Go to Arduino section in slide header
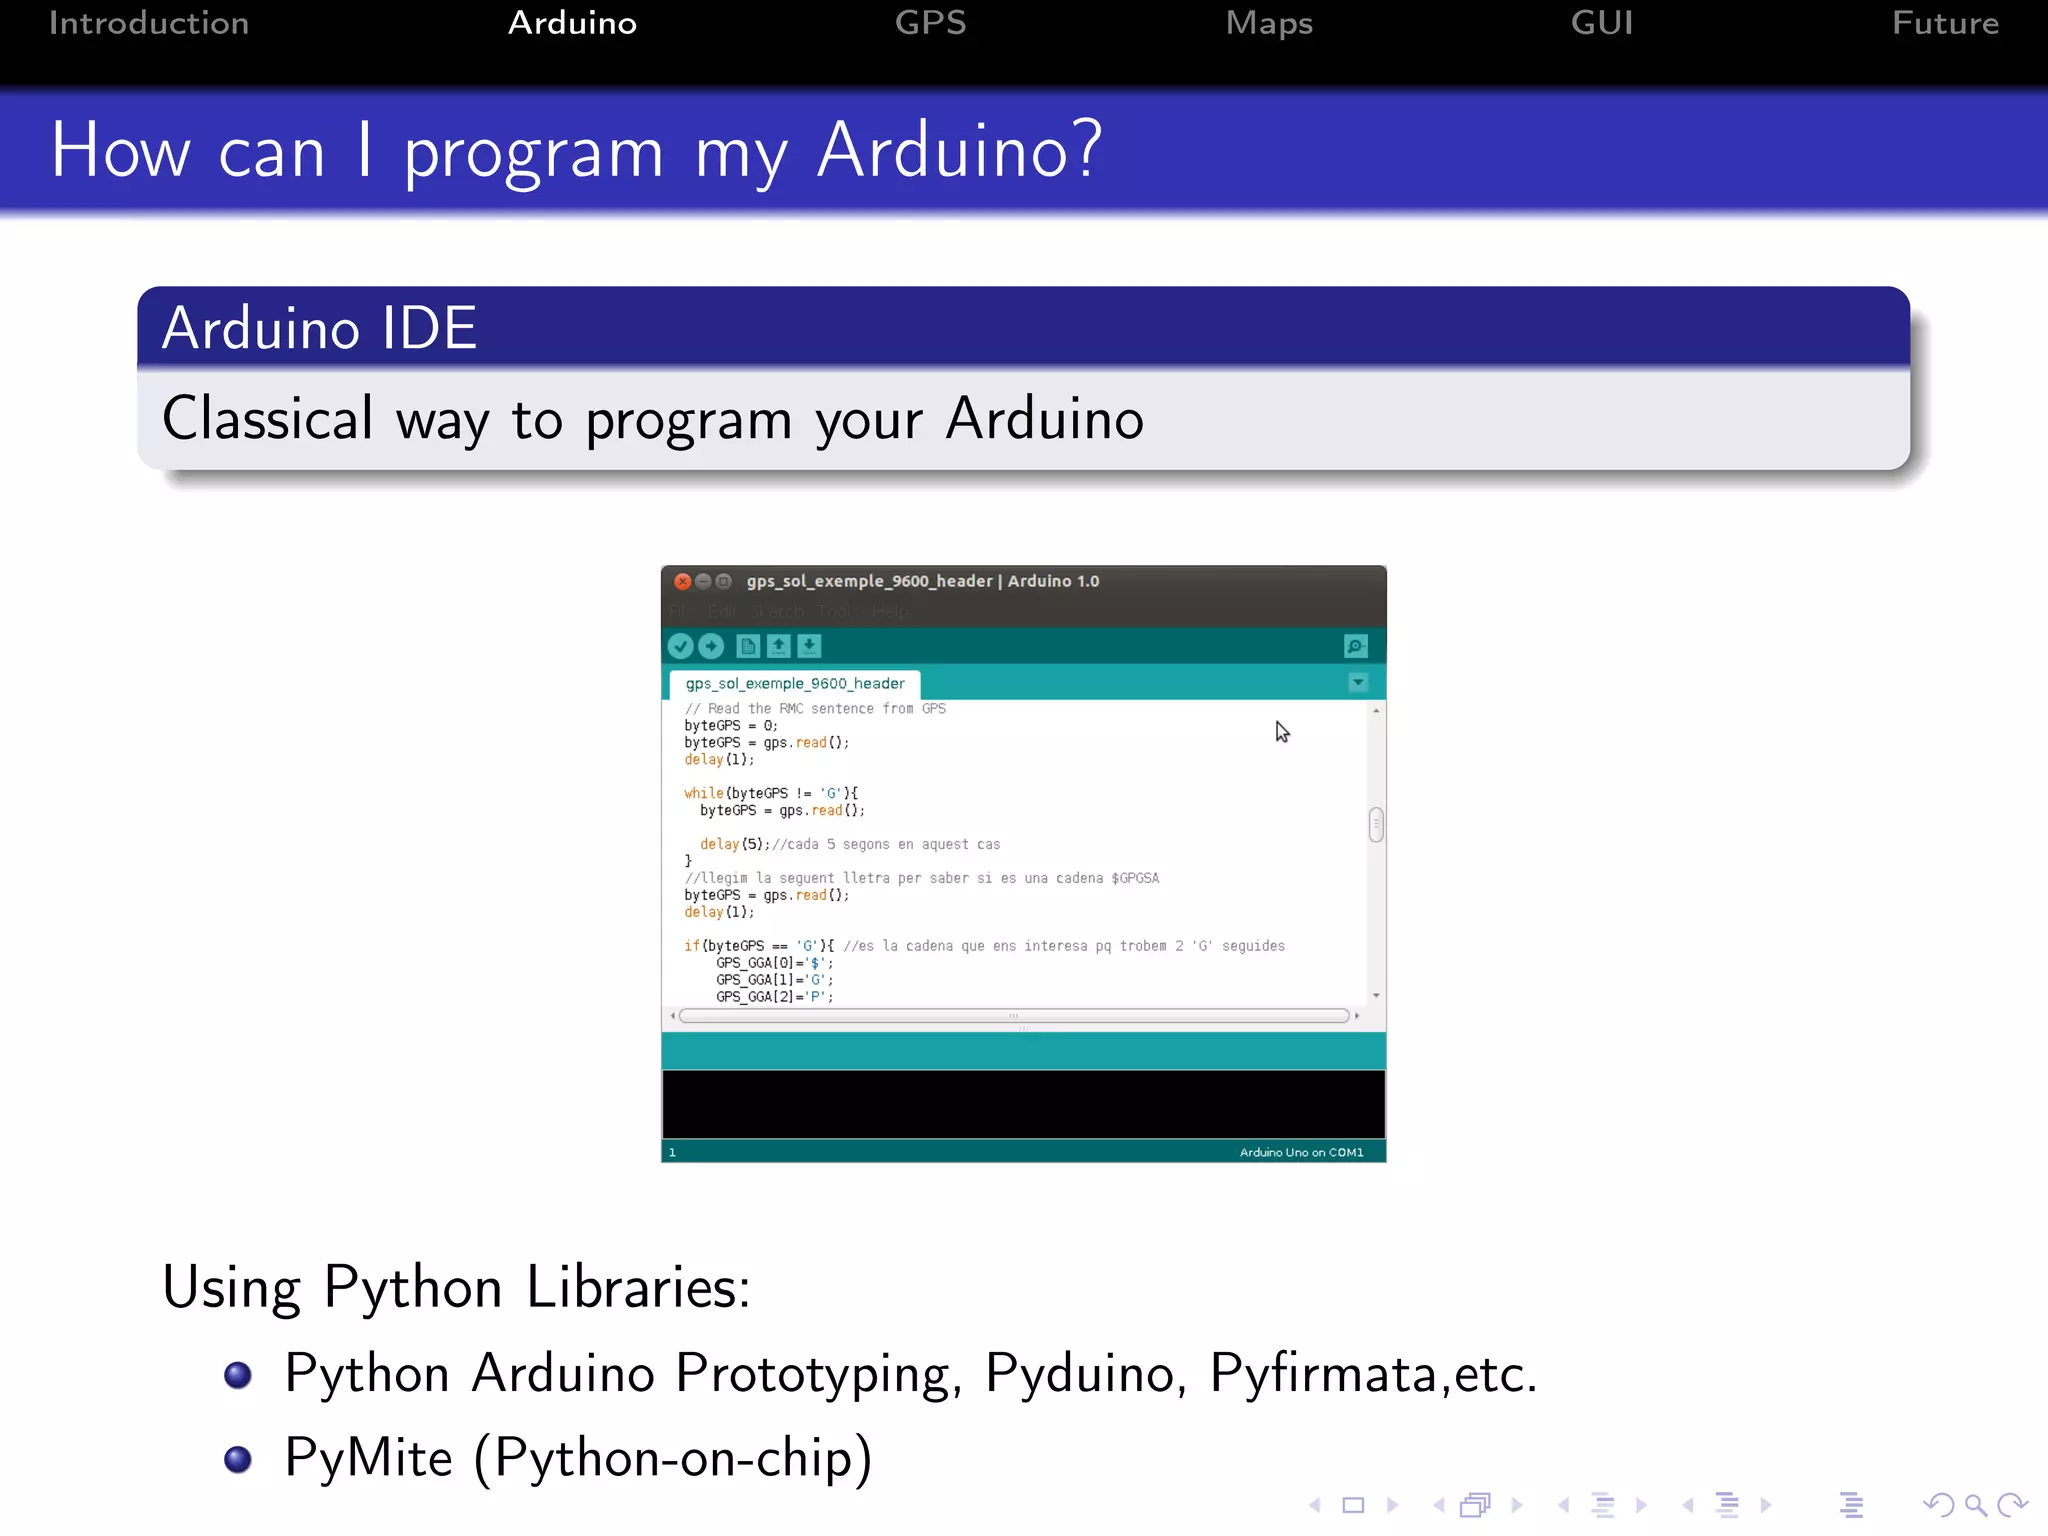 (572, 22)
